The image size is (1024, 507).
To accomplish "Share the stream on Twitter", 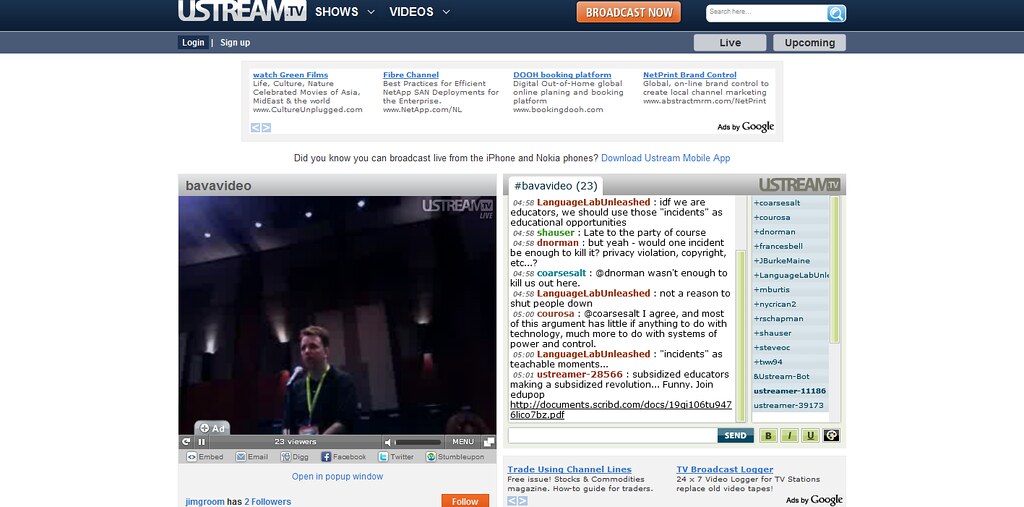I will (396, 457).
